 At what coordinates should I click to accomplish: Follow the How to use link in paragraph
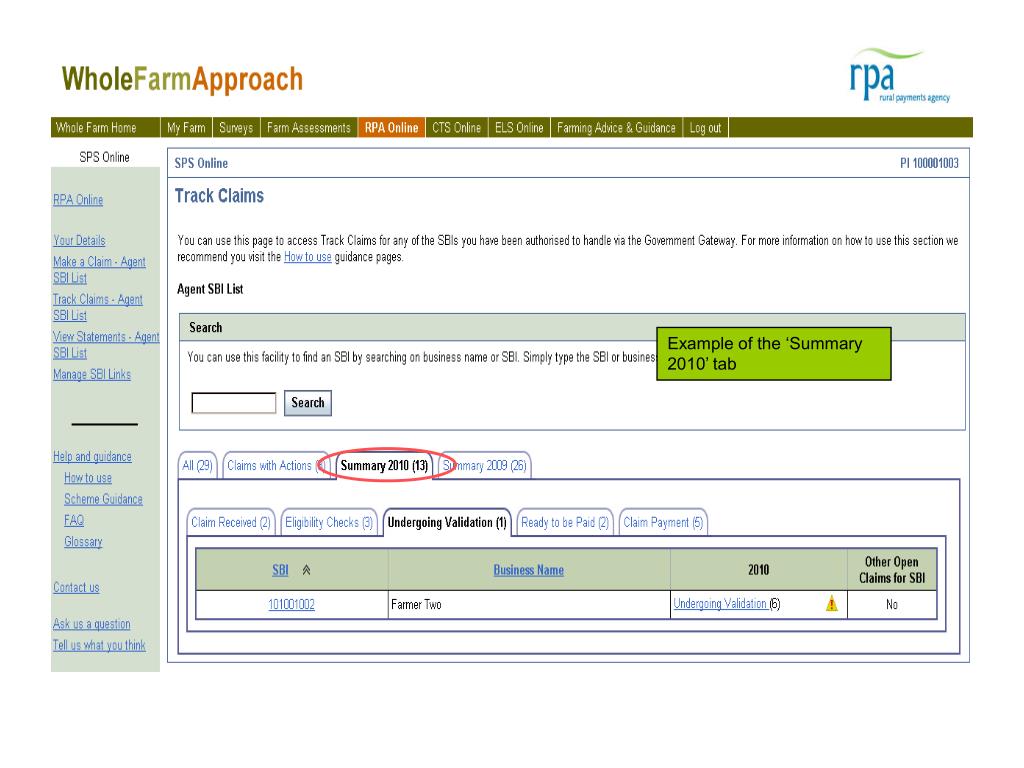pyautogui.click(x=308, y=257)
